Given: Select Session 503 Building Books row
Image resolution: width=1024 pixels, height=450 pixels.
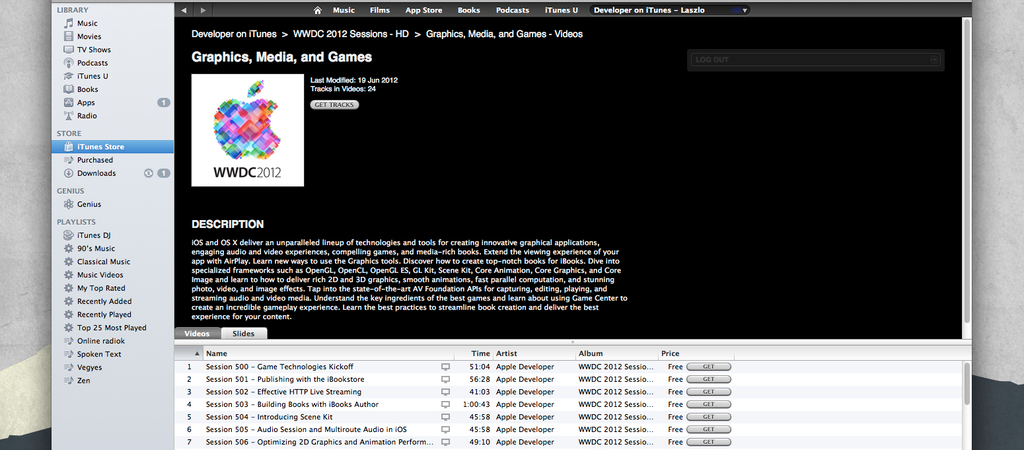Looking at the screenshot, I should coord(568,404).
